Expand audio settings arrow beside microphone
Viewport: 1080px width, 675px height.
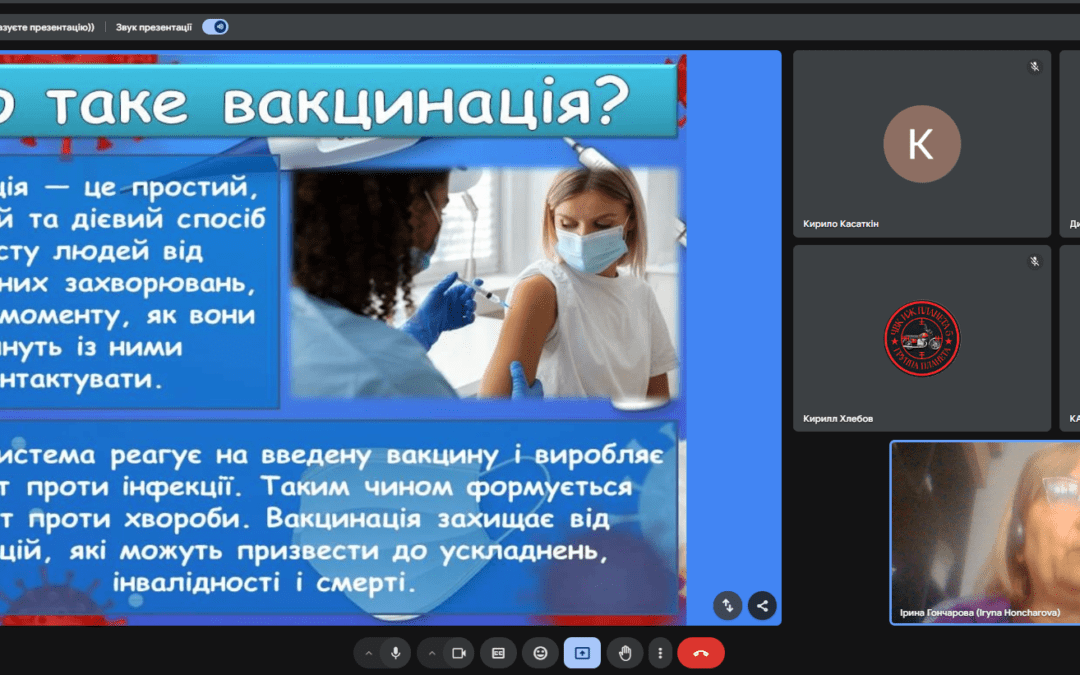click(x=368, y=653)
